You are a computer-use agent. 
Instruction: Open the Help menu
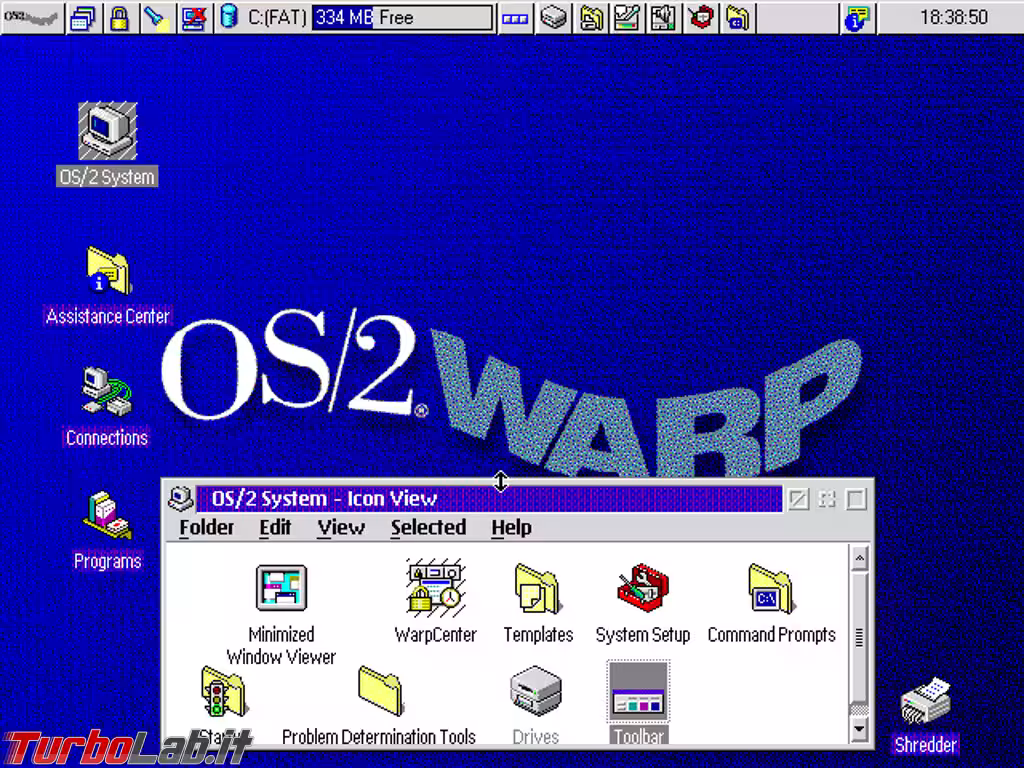(x=511, y=527)
